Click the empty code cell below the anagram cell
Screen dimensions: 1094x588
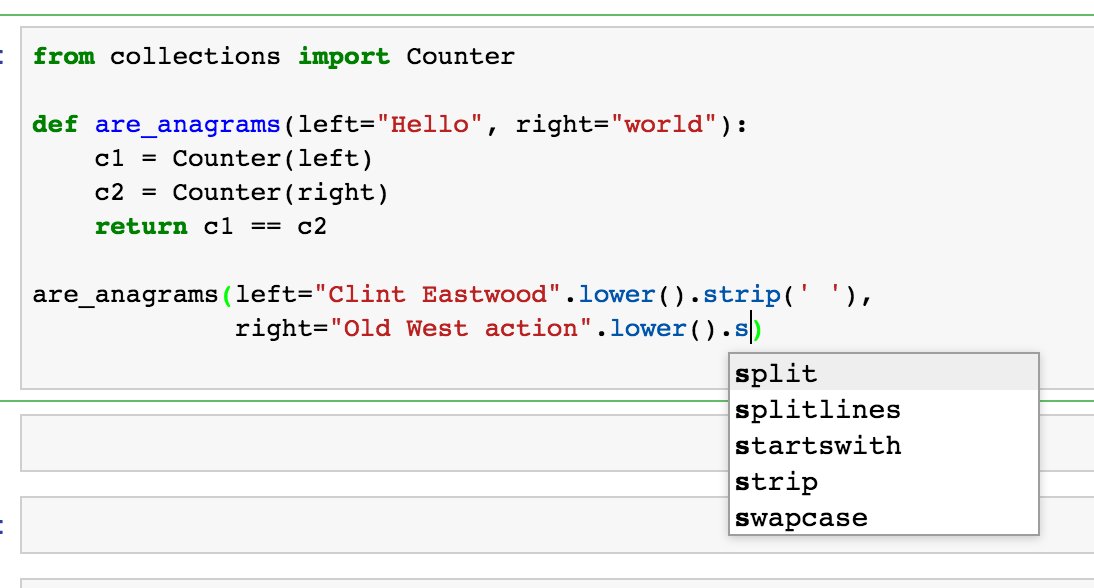(557, 443)
